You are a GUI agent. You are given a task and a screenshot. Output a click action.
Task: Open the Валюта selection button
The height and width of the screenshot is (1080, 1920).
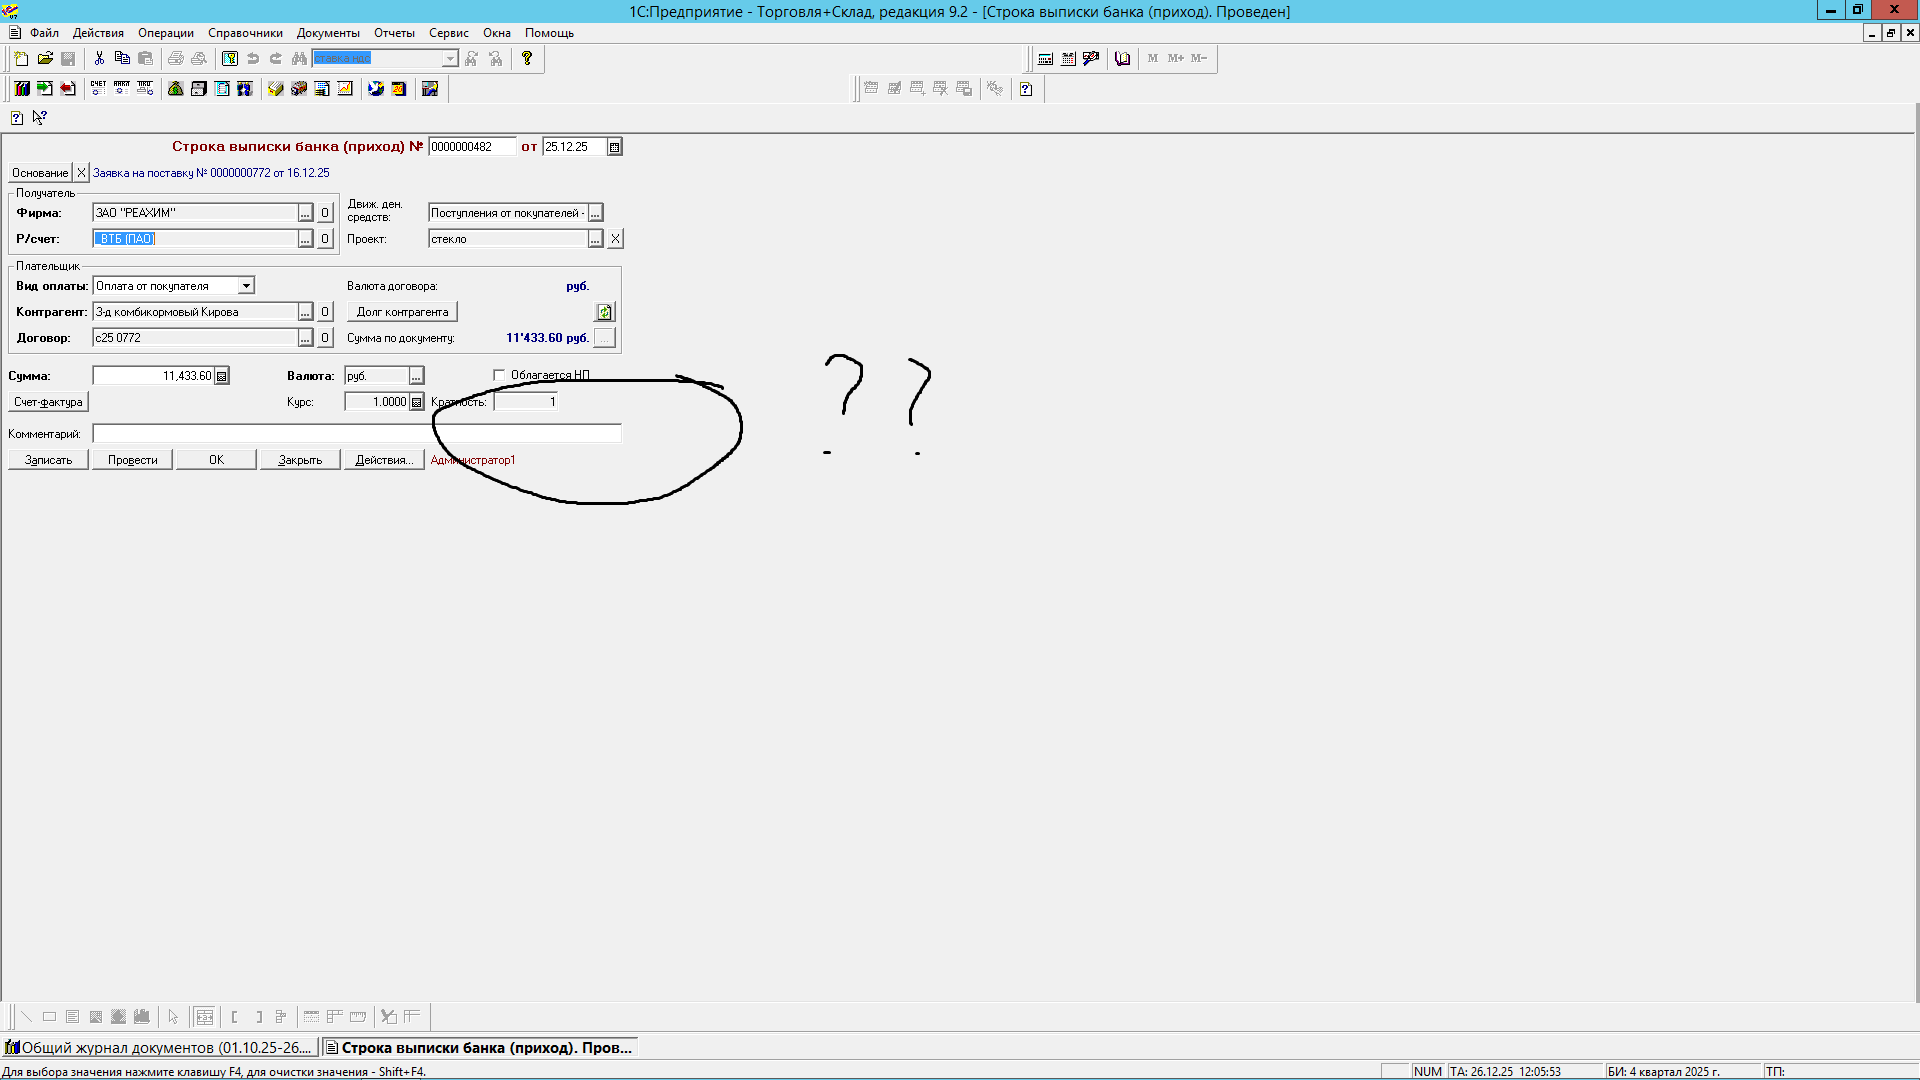pos(416,376)
